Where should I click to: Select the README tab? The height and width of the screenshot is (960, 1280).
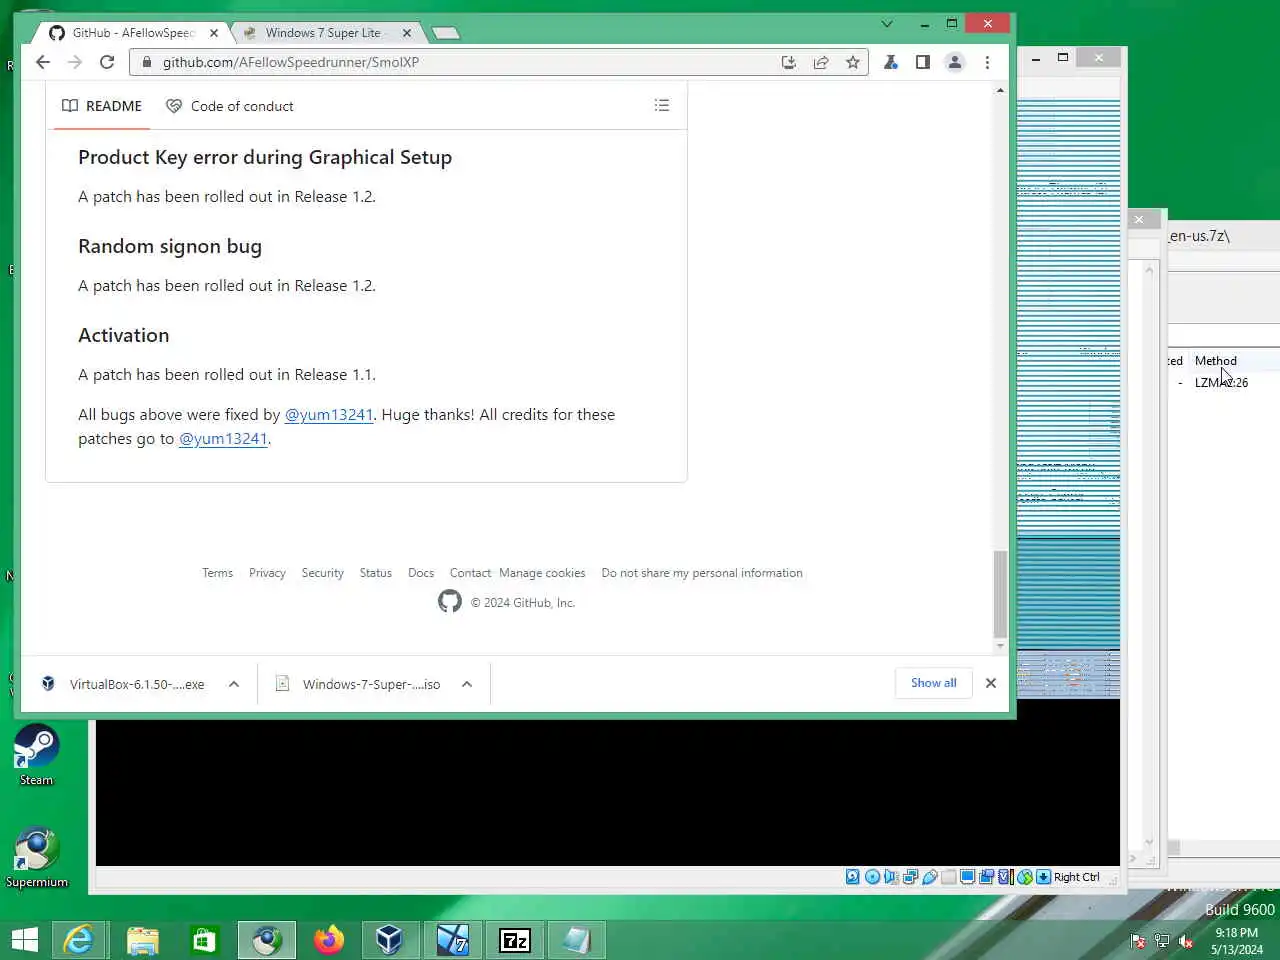click(x=102, y=106)
